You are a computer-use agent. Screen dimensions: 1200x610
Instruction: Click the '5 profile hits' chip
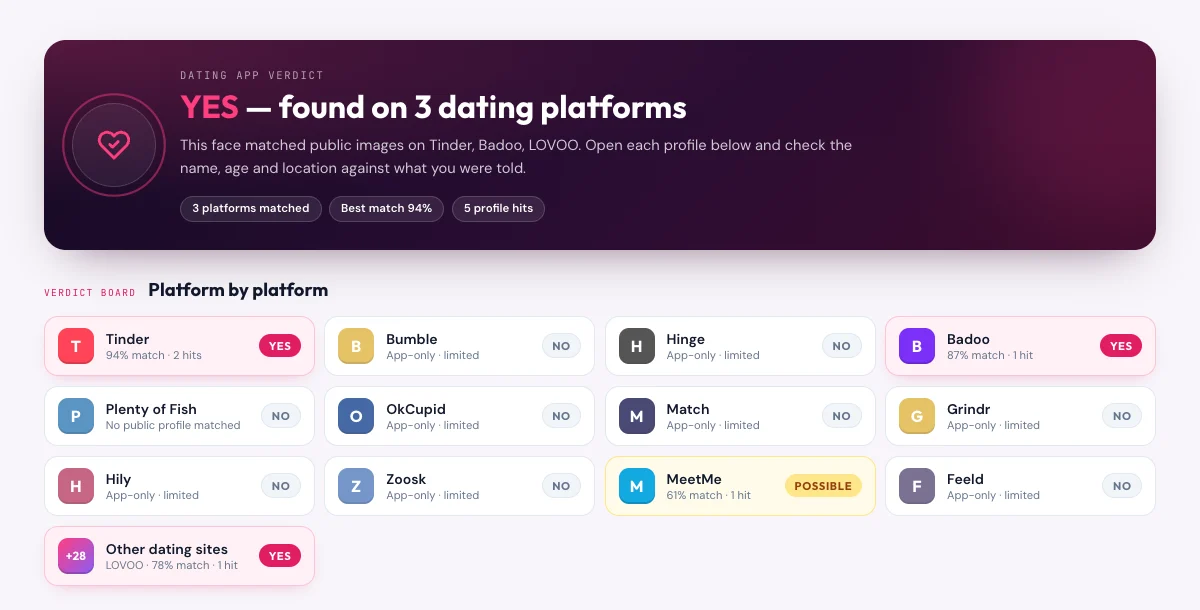(498, 208)
